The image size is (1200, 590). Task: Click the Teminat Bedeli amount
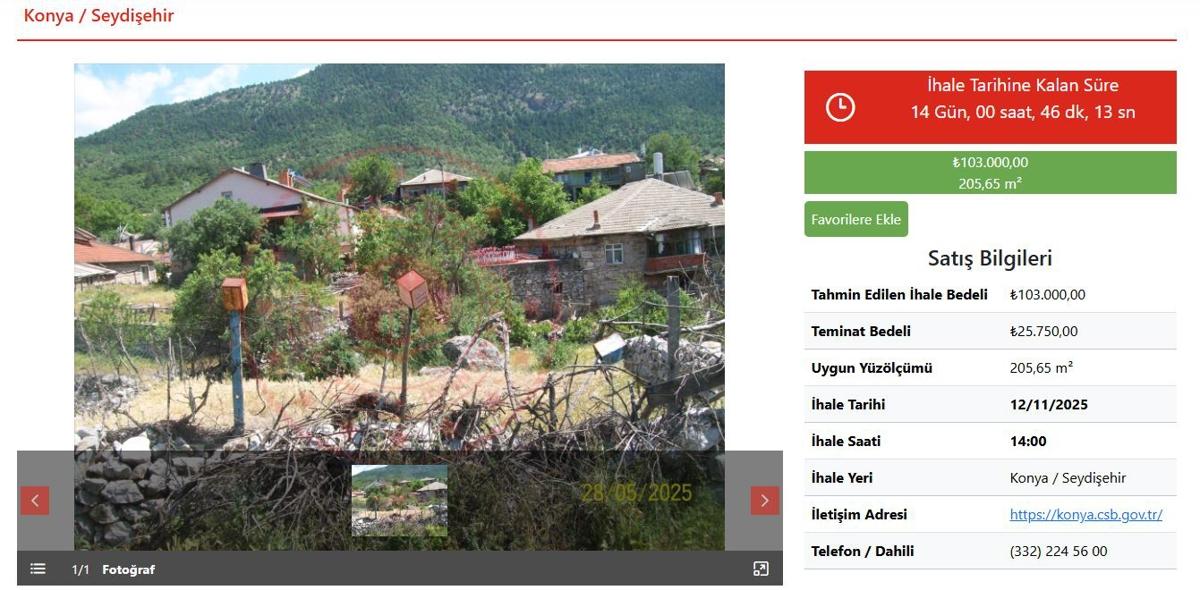pos(1044,331)
